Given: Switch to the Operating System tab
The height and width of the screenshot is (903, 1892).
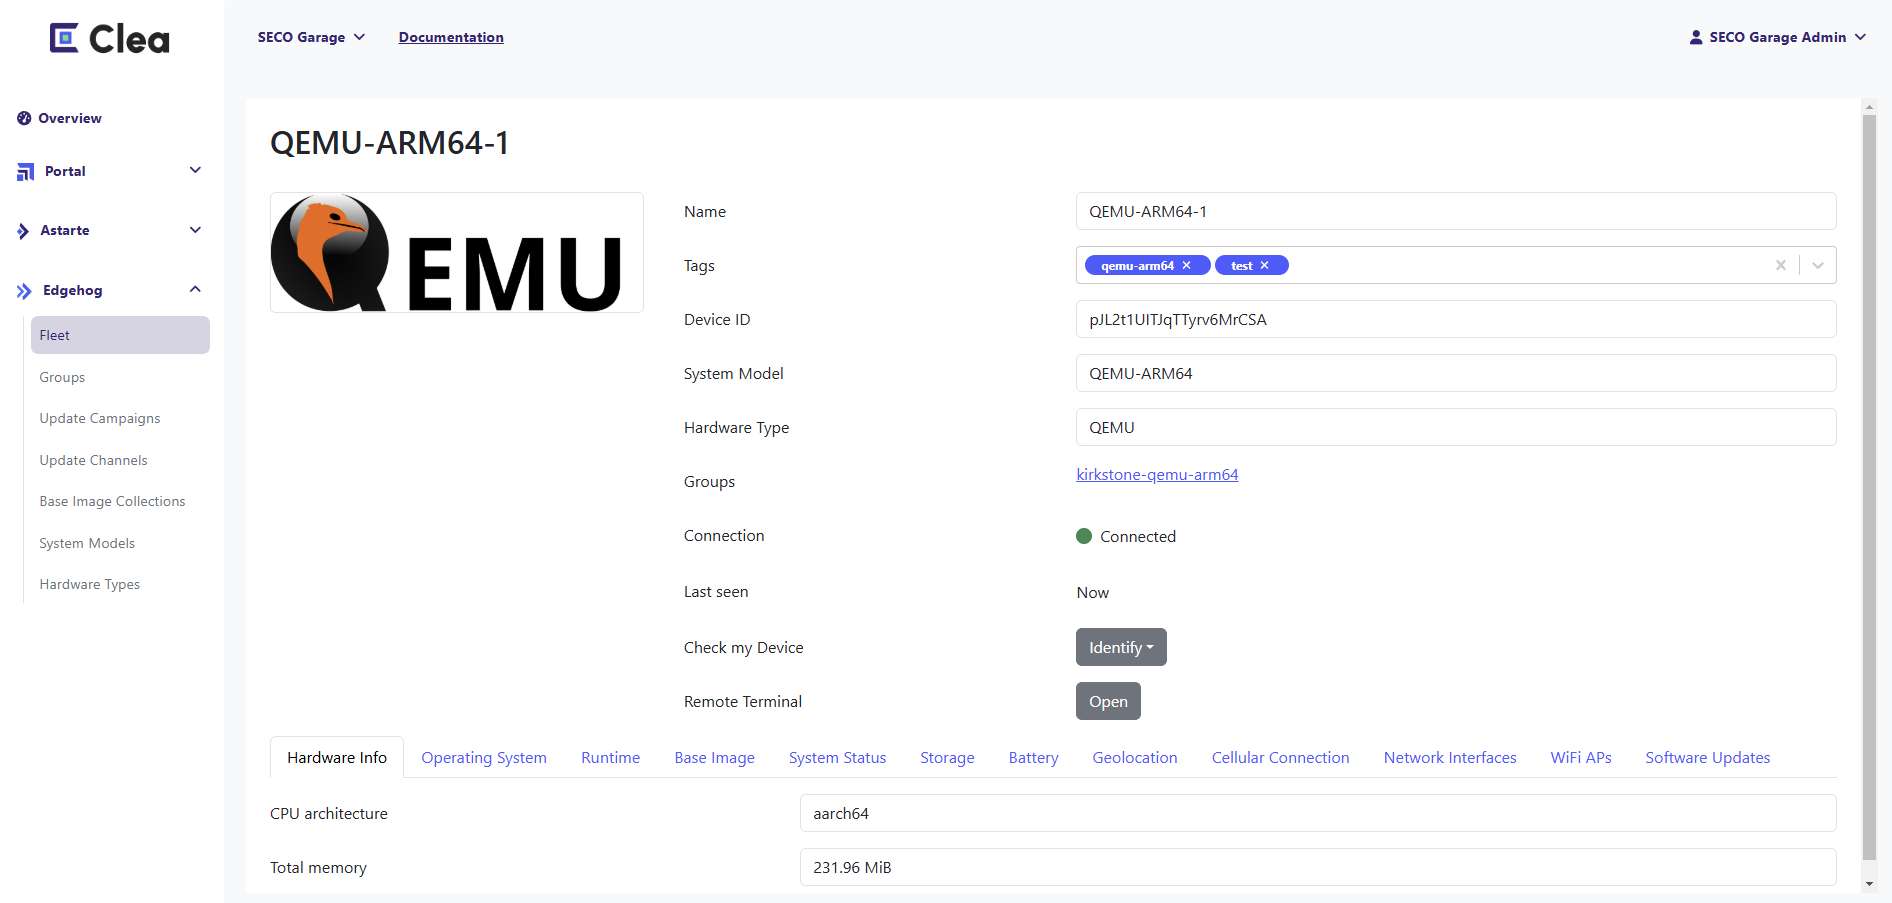Looking at the screenshot, I should click(484, 758).
